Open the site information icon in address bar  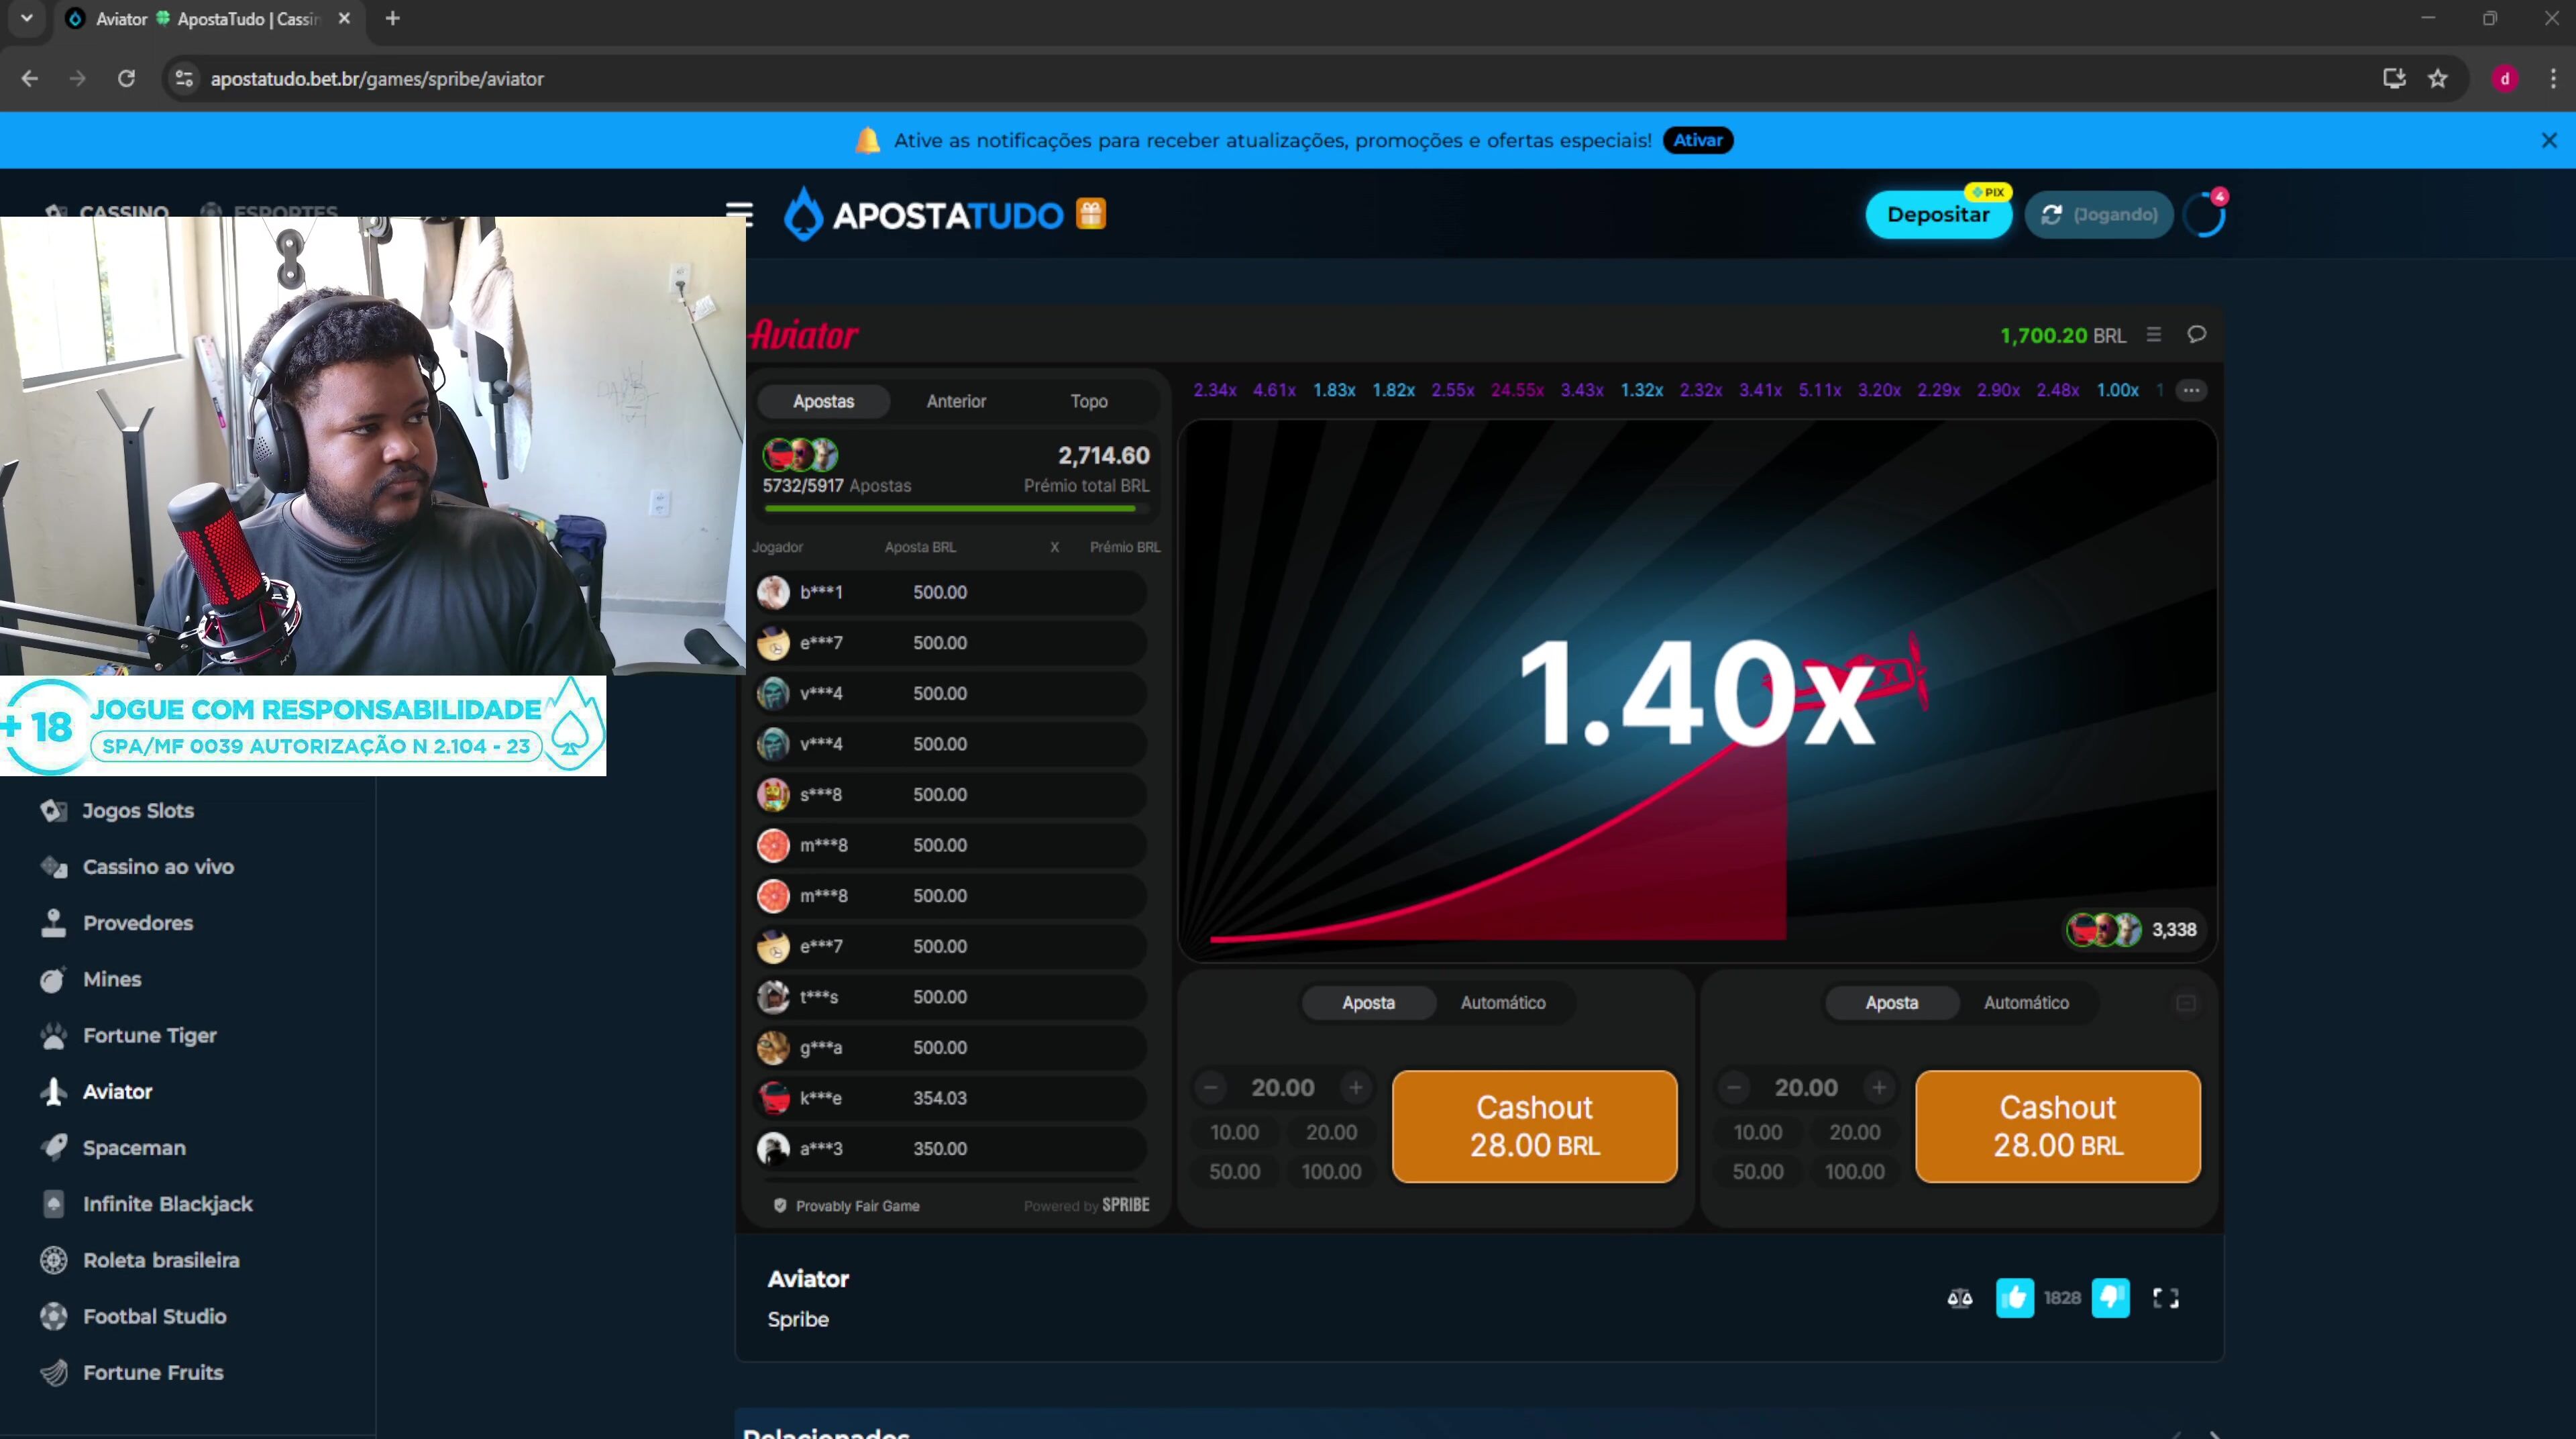pos(184,78)
